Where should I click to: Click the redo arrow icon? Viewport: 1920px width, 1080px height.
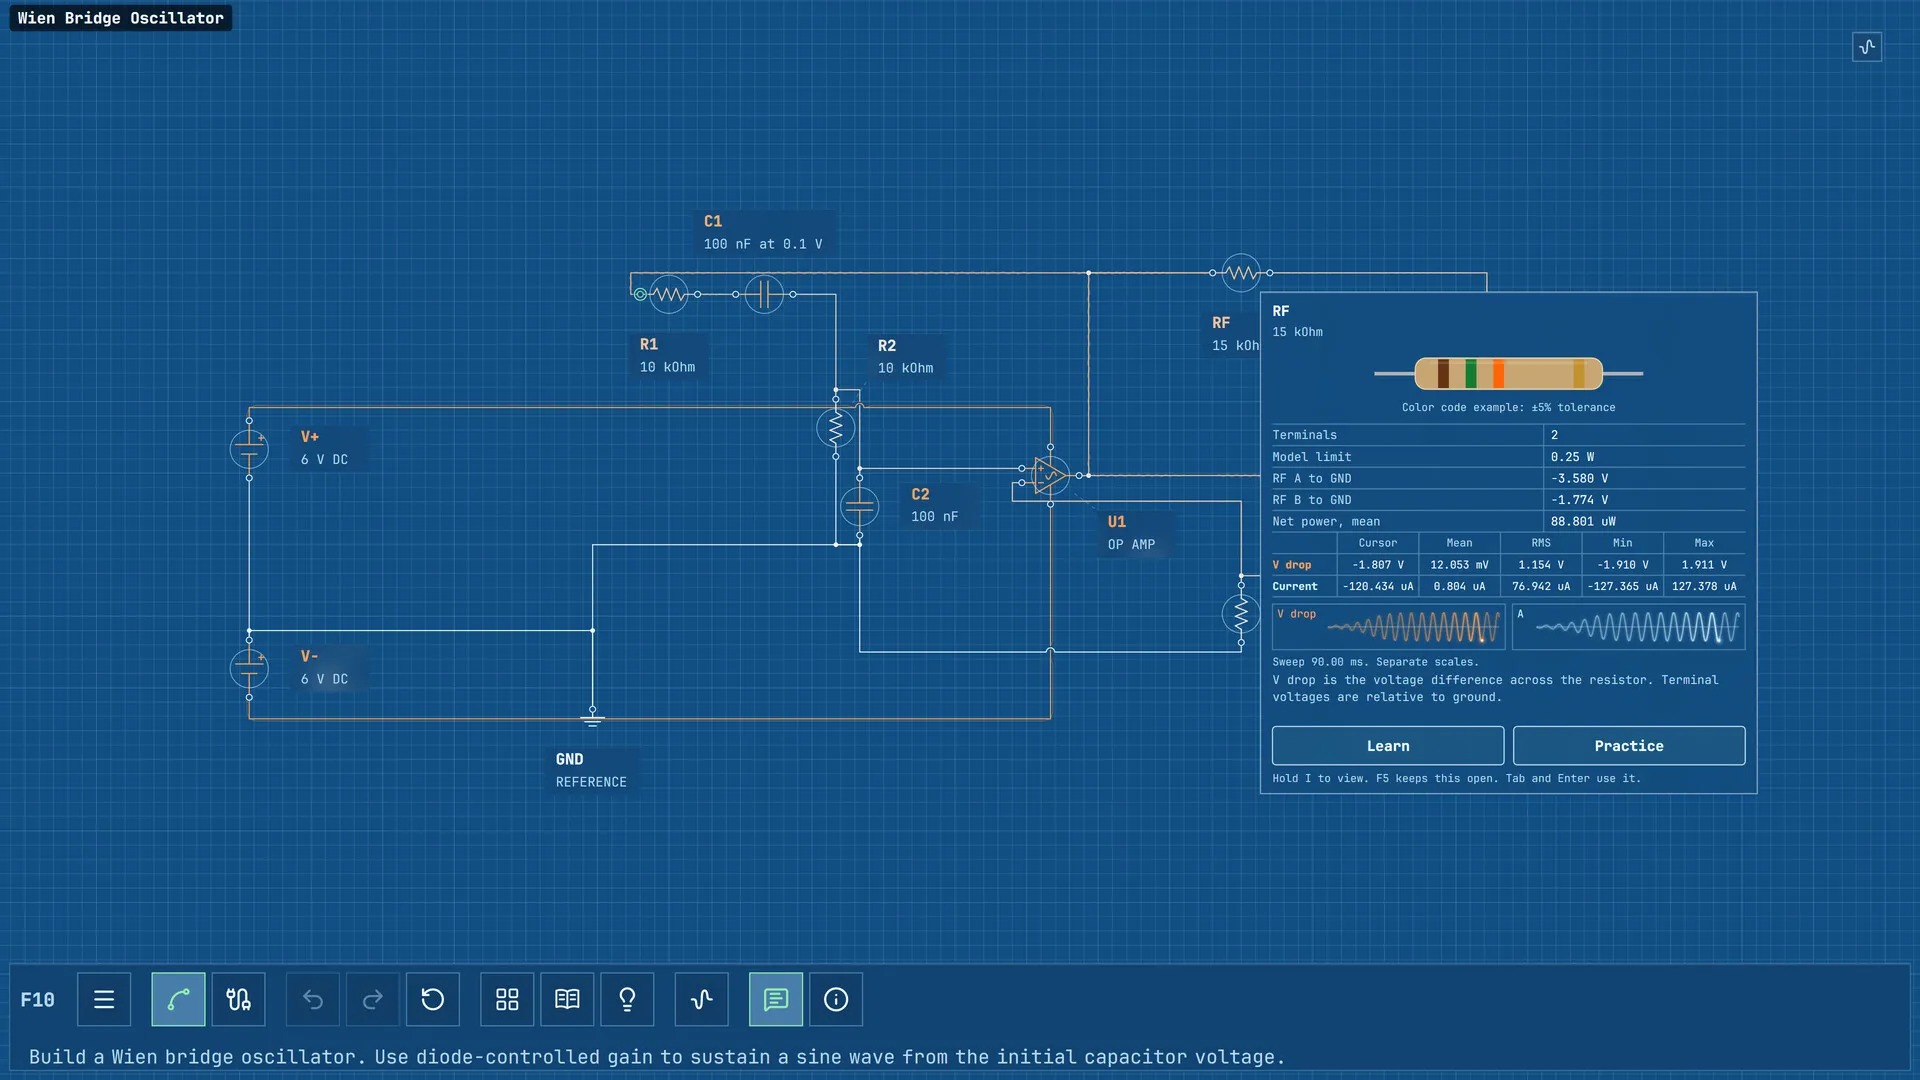(x=373, y=999)
